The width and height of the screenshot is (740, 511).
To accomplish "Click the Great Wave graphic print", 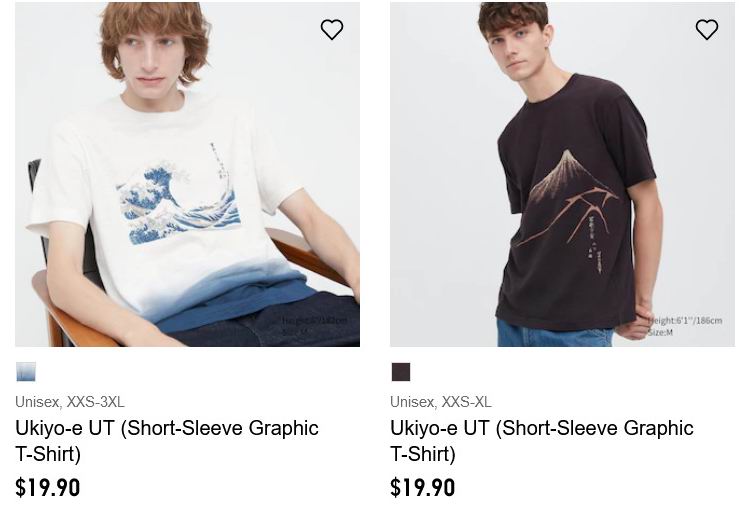I will coord(178,203).
